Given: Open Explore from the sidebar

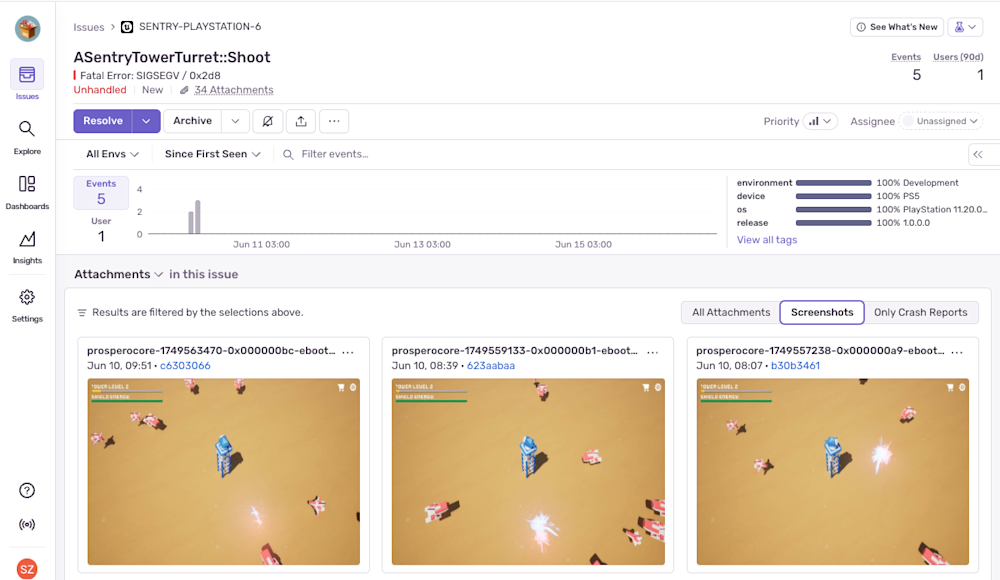Looking at the screenshot, I should 27,137.
